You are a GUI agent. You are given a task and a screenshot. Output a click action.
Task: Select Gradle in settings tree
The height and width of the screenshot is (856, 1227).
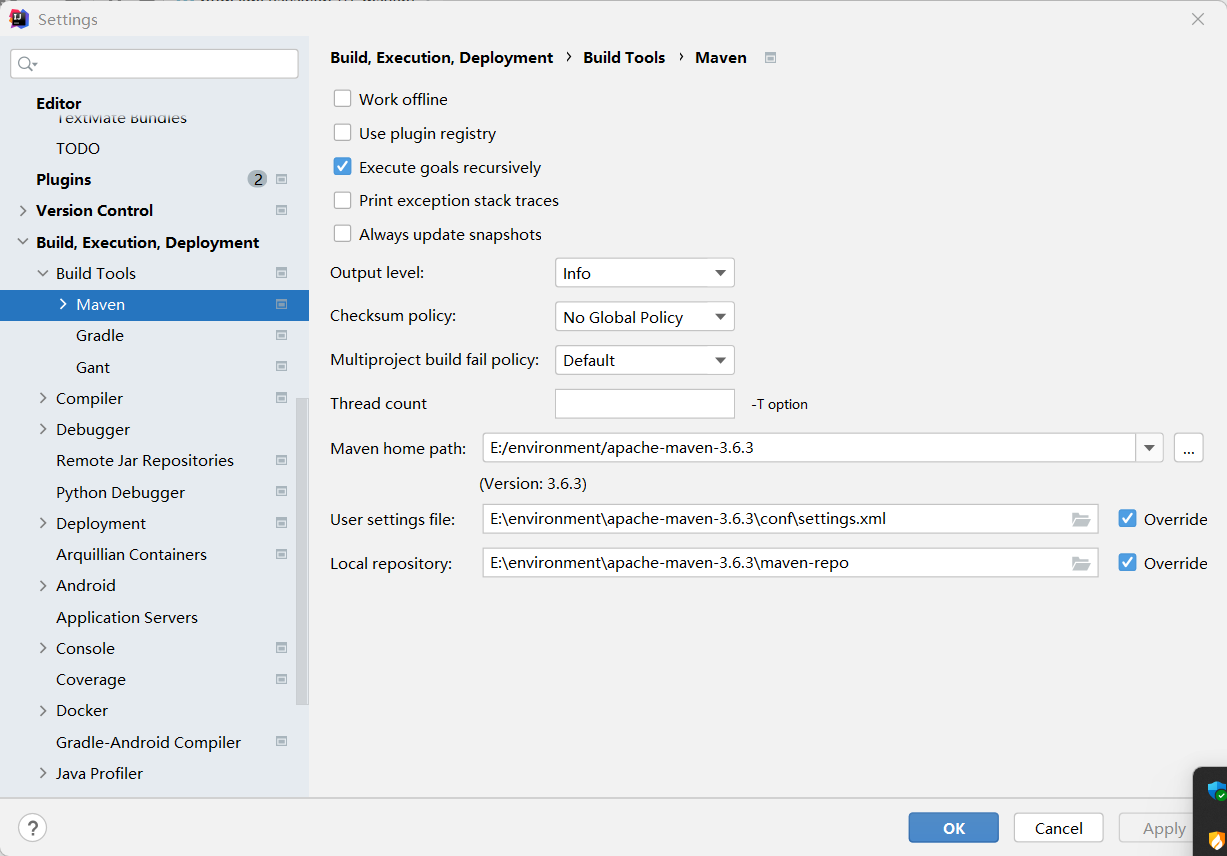pos(100,335)
